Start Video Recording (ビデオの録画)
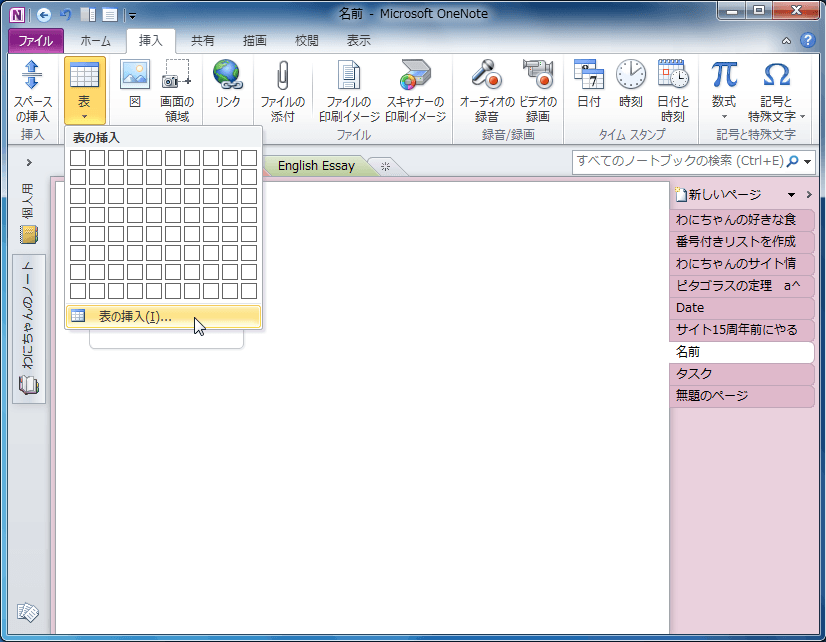This screenshot has width=826, height=642. pyautogui.click(x=538, y=91)
